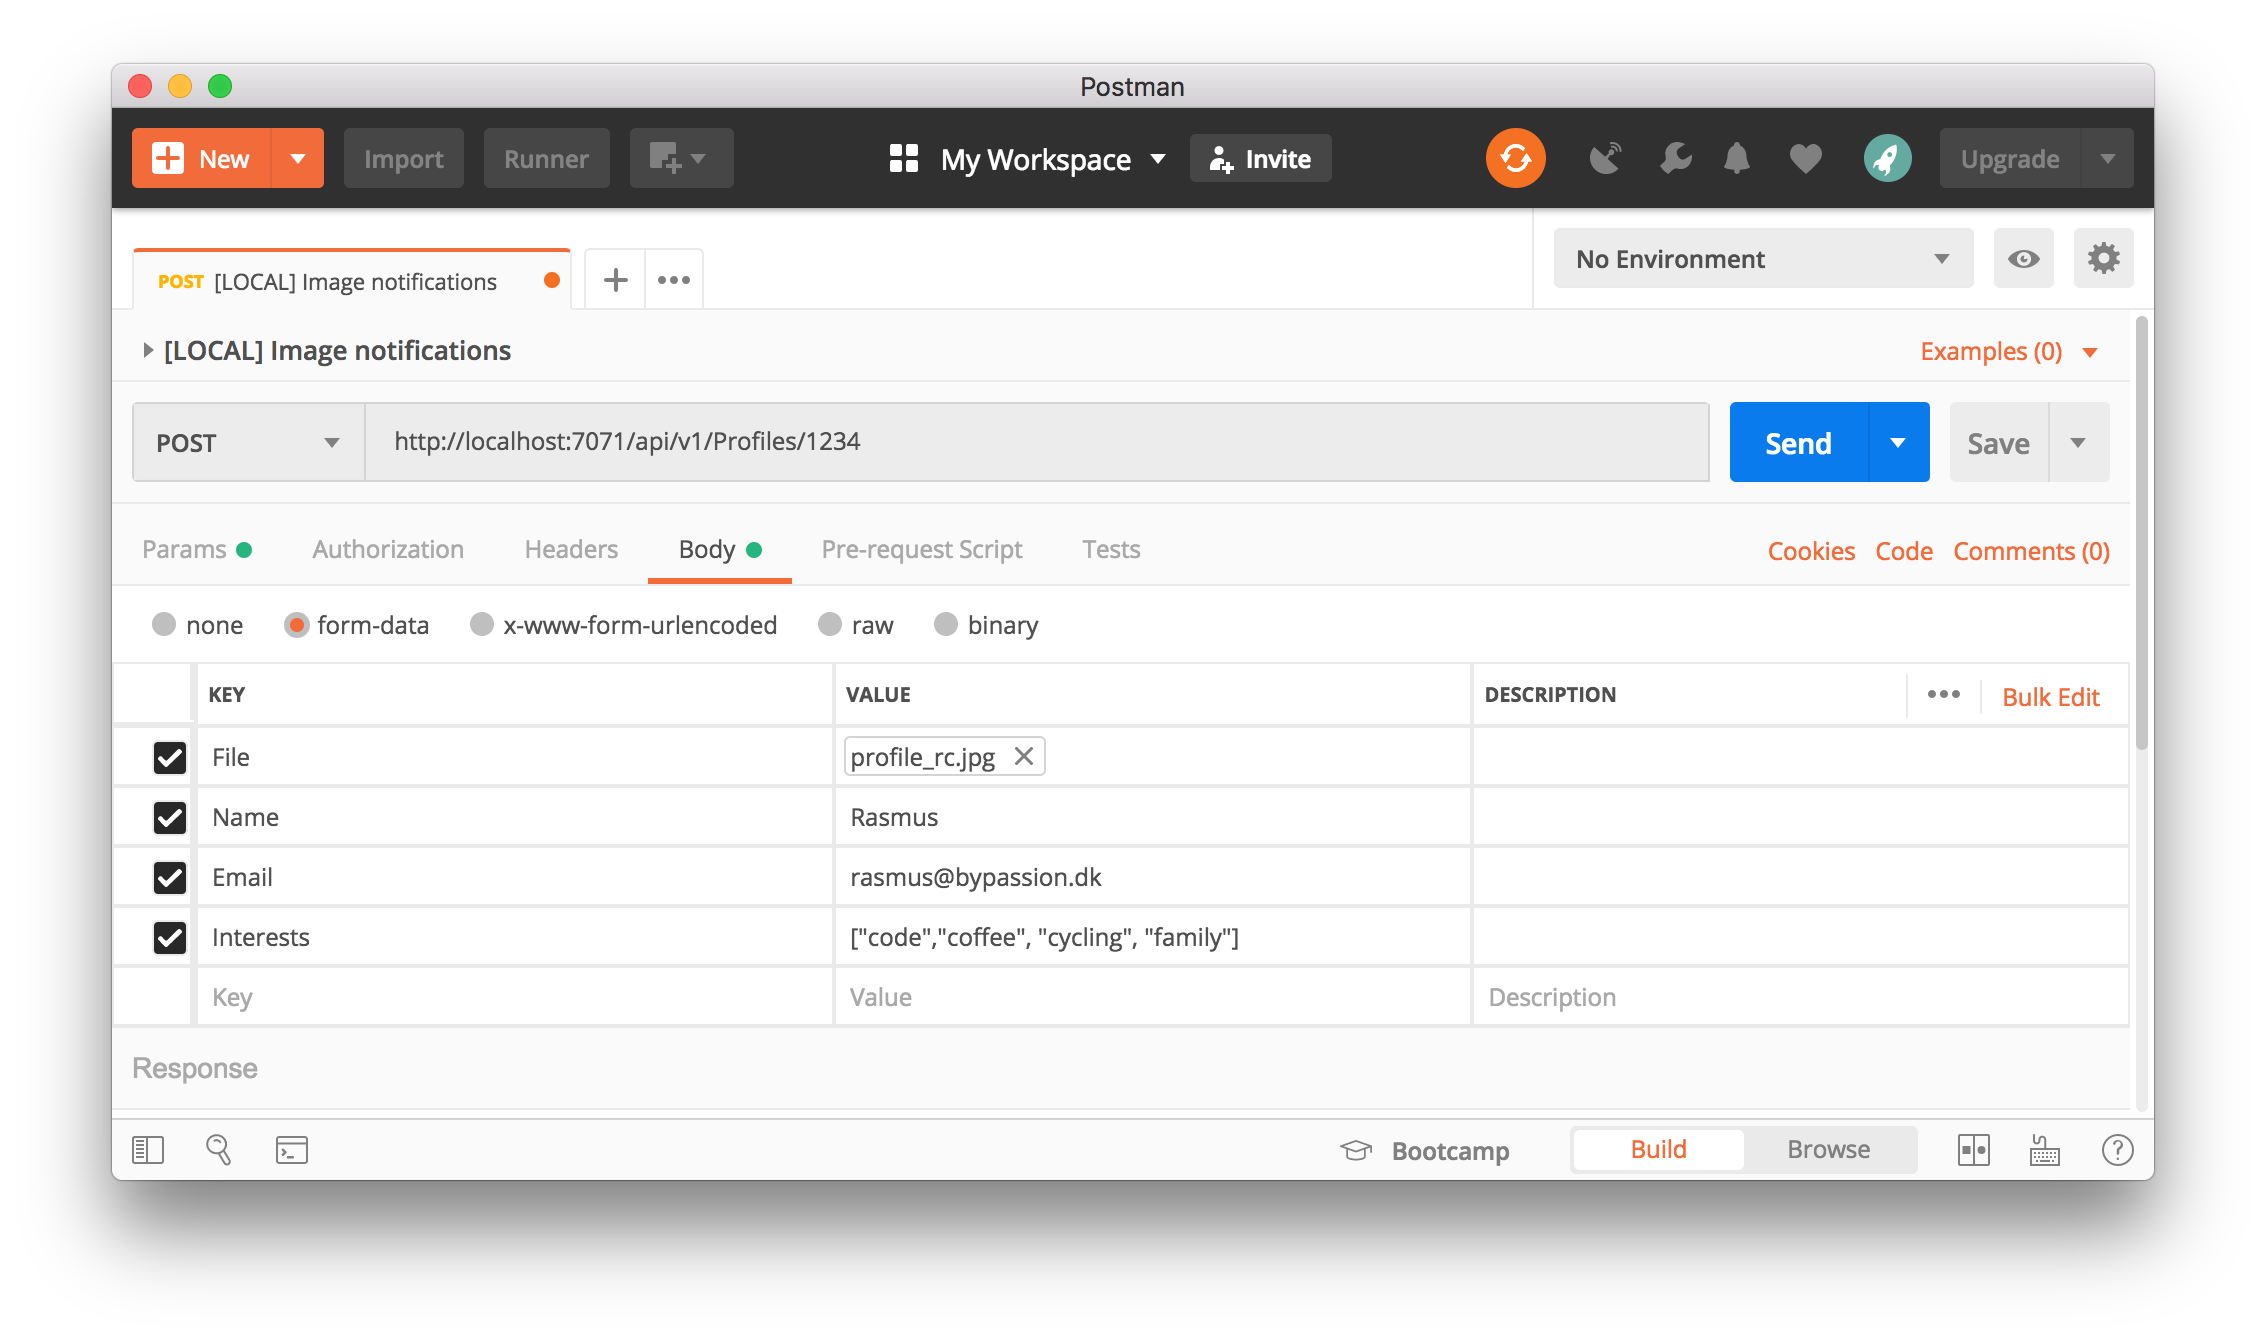Viewport: 2266px width, 1340px height.
Task: Open the No Environment dropdown
Action: click(1762, 259)
